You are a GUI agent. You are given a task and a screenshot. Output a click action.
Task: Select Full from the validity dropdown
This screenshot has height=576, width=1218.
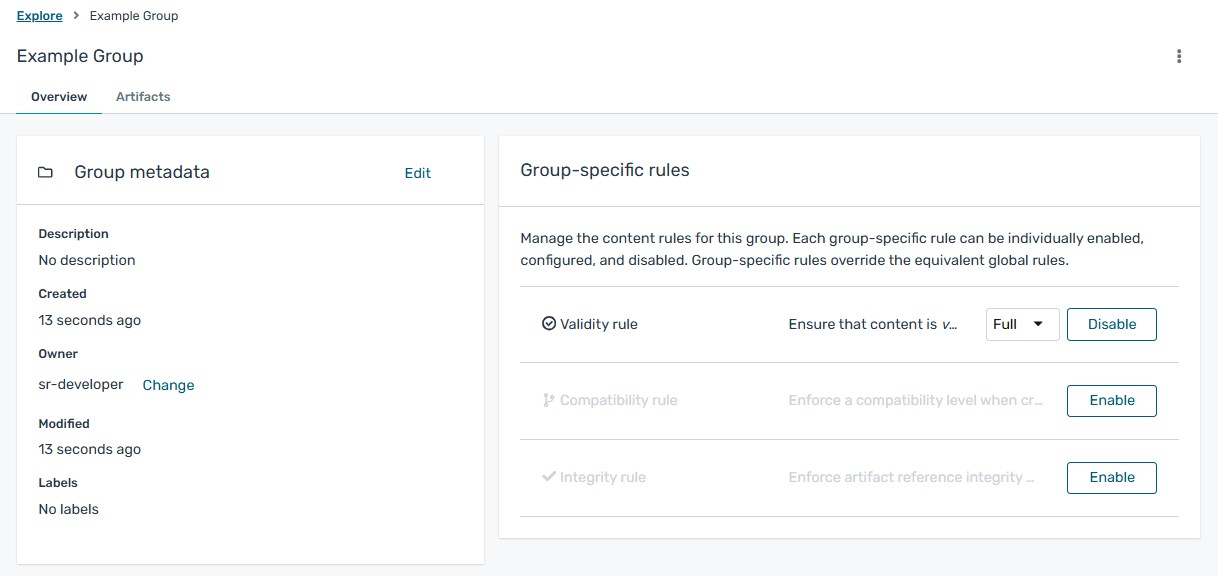point(1003,324)
